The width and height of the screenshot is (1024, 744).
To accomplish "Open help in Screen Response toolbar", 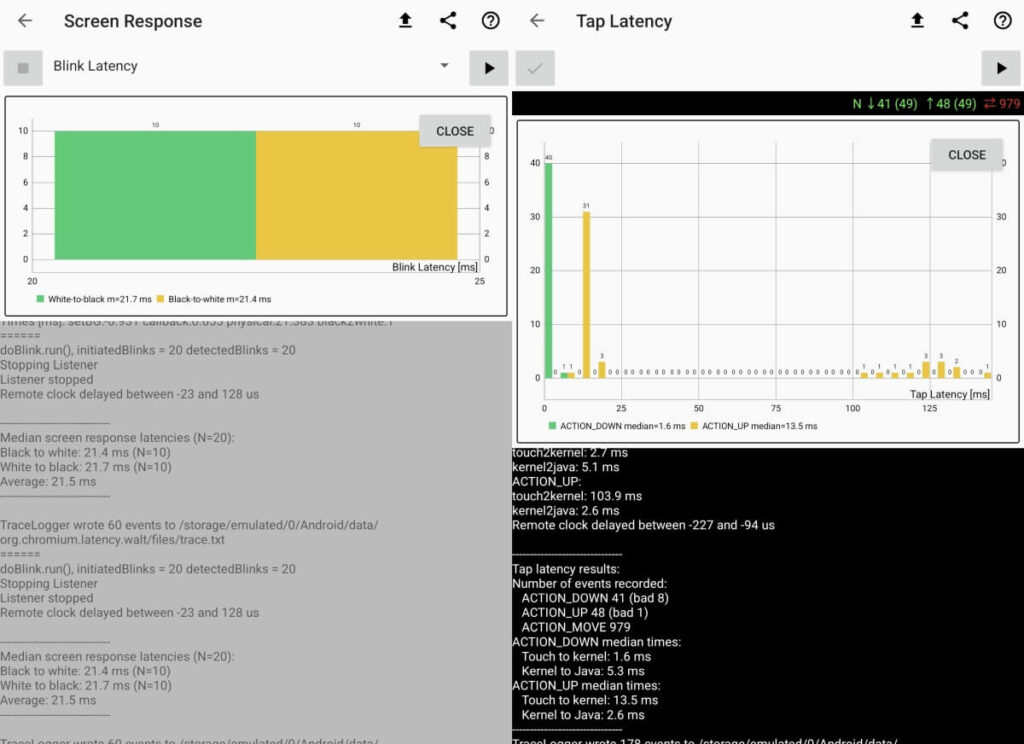I will pyautogui.click(x=490, y=21).
